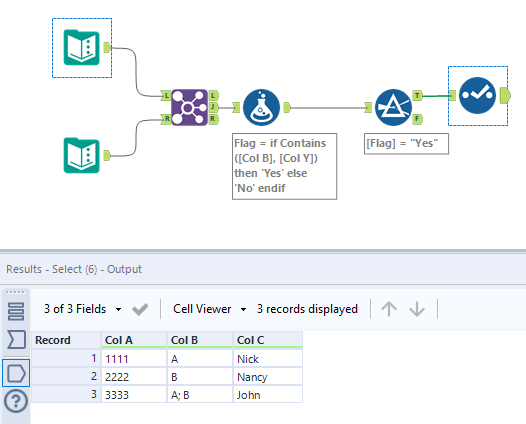Click the Col B column header

pos(200,340)
